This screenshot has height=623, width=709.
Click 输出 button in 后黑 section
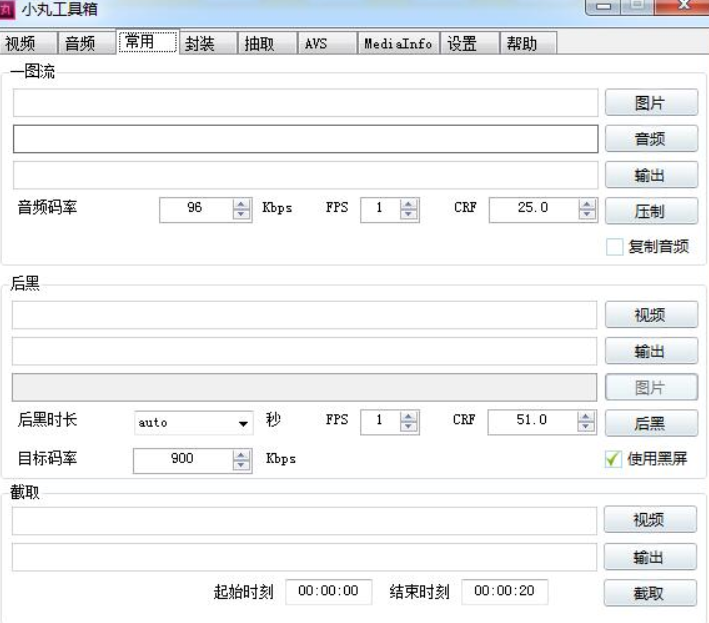point(651,351)
